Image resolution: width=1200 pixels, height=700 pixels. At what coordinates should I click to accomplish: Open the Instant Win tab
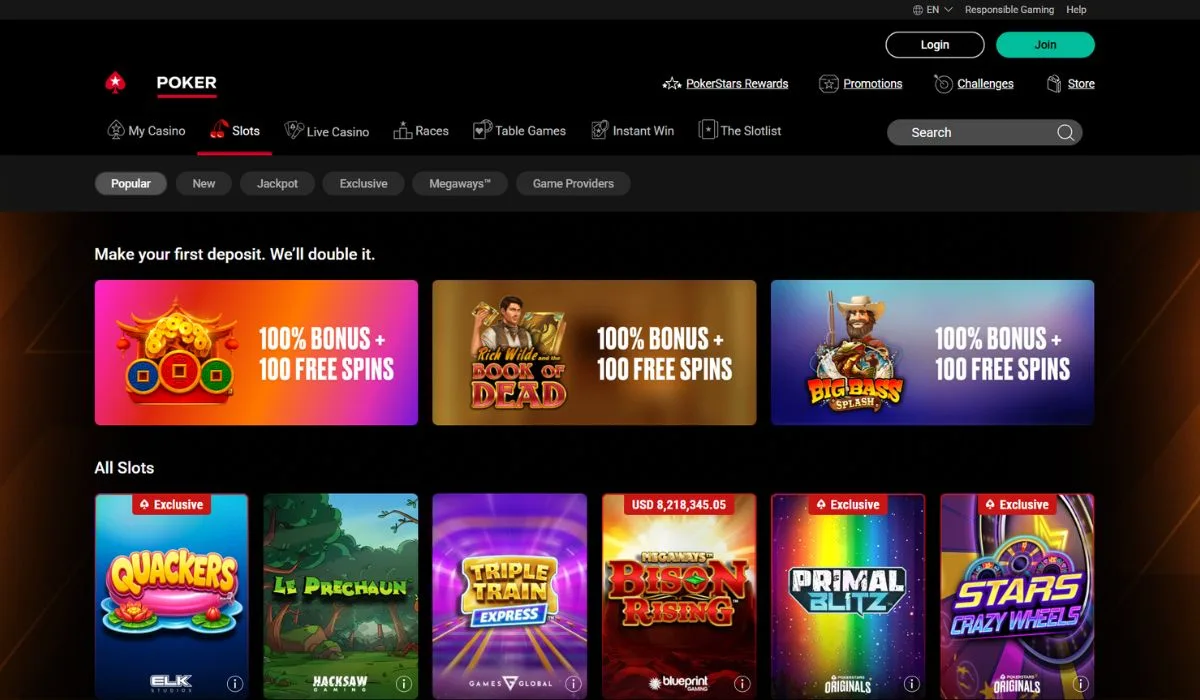(x=632, y=131)
